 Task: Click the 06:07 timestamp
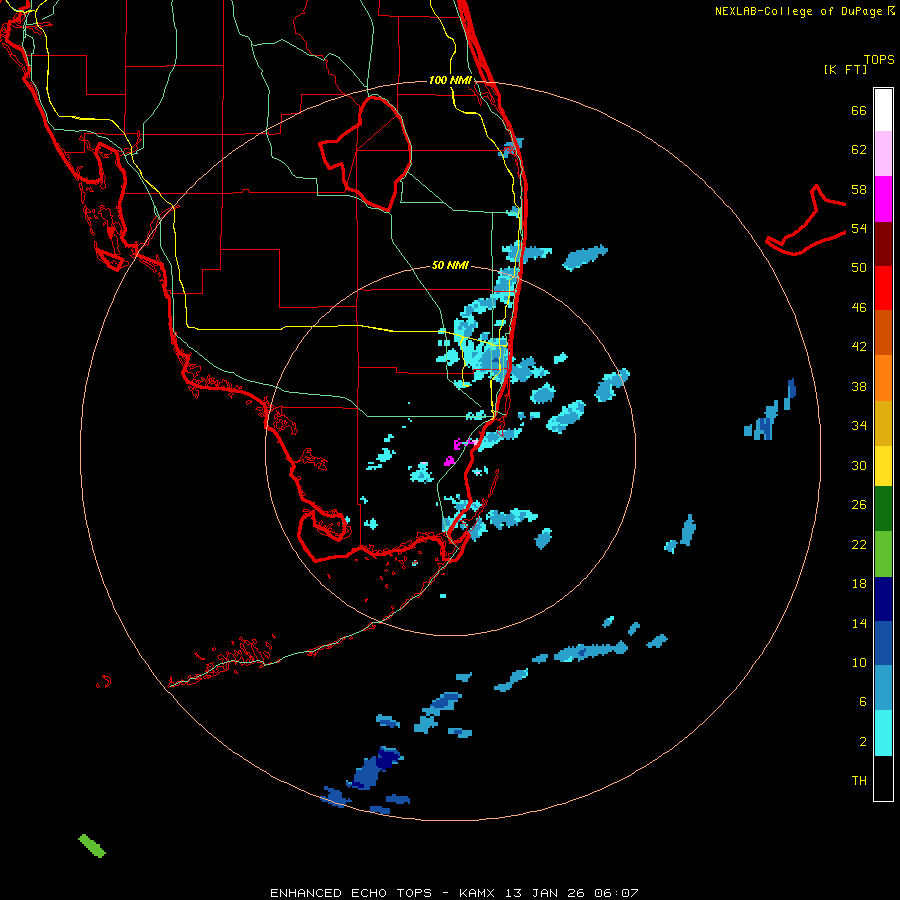[x=615, y=893]
